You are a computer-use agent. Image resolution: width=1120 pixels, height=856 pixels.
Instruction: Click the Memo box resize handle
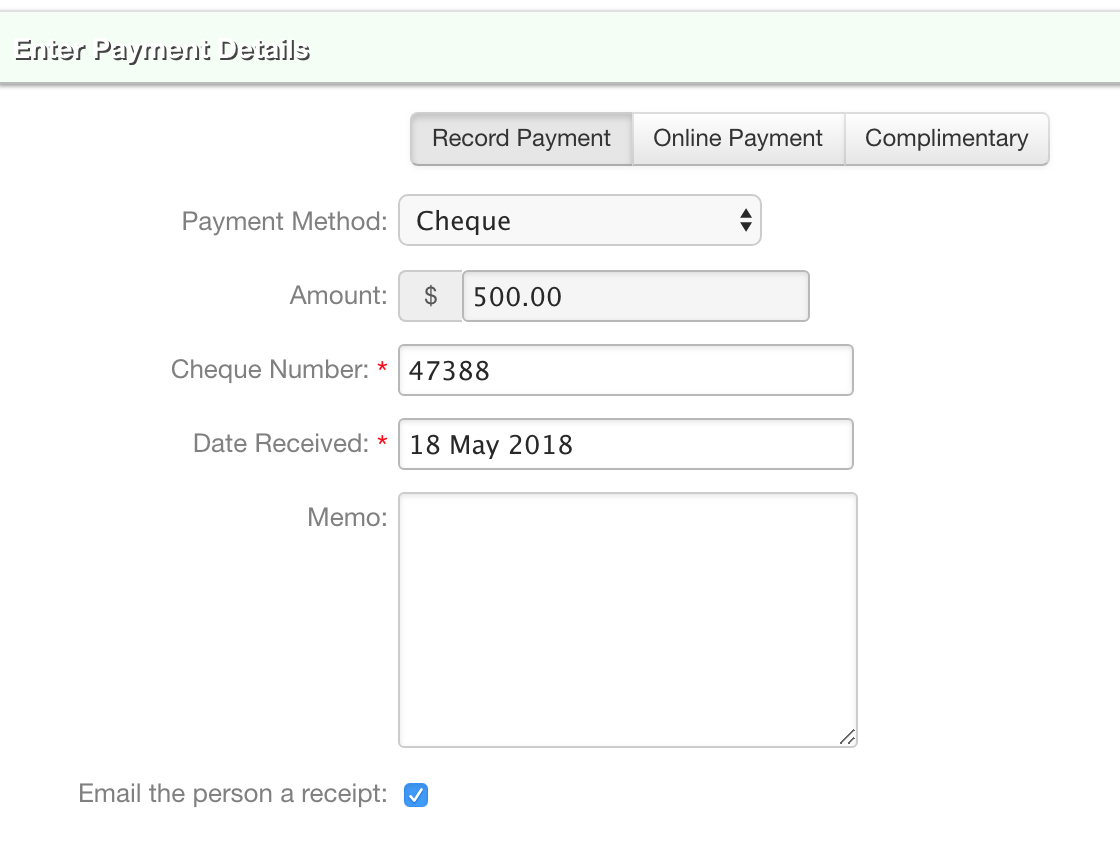tap(847, 737)
